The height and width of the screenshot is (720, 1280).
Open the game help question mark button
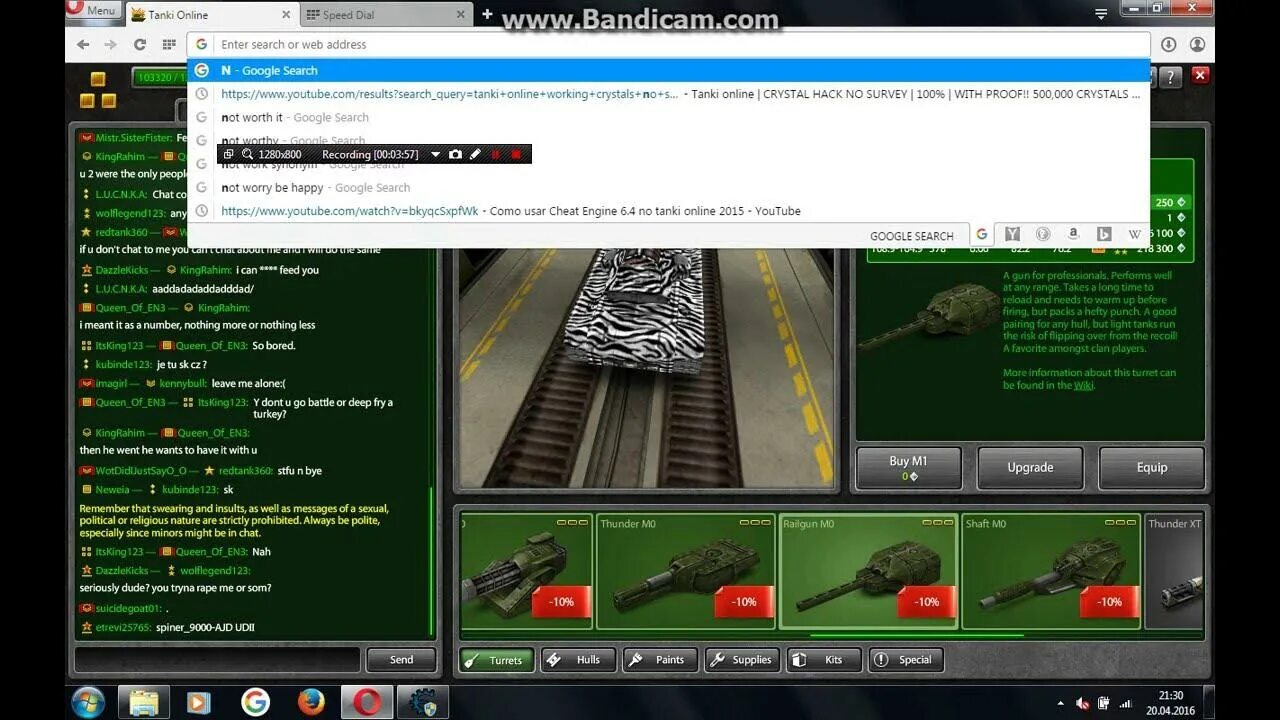1171,76
